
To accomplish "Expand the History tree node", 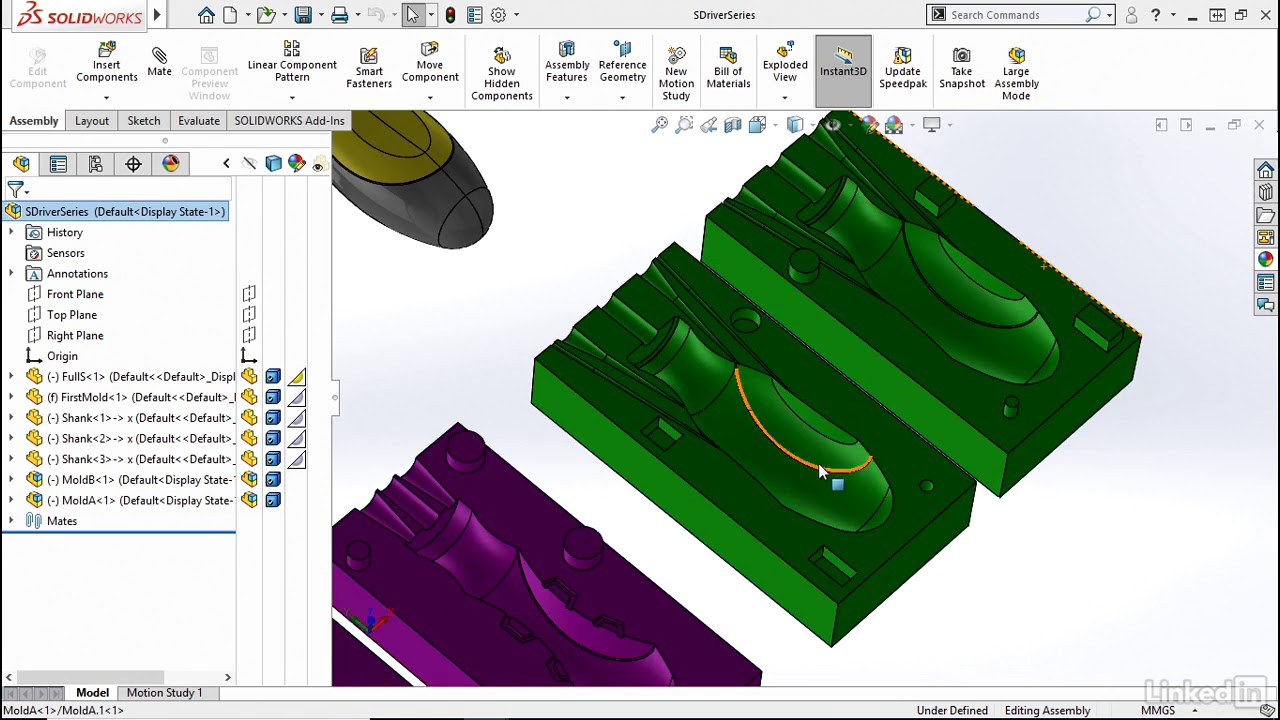I will tap(11, 232).
